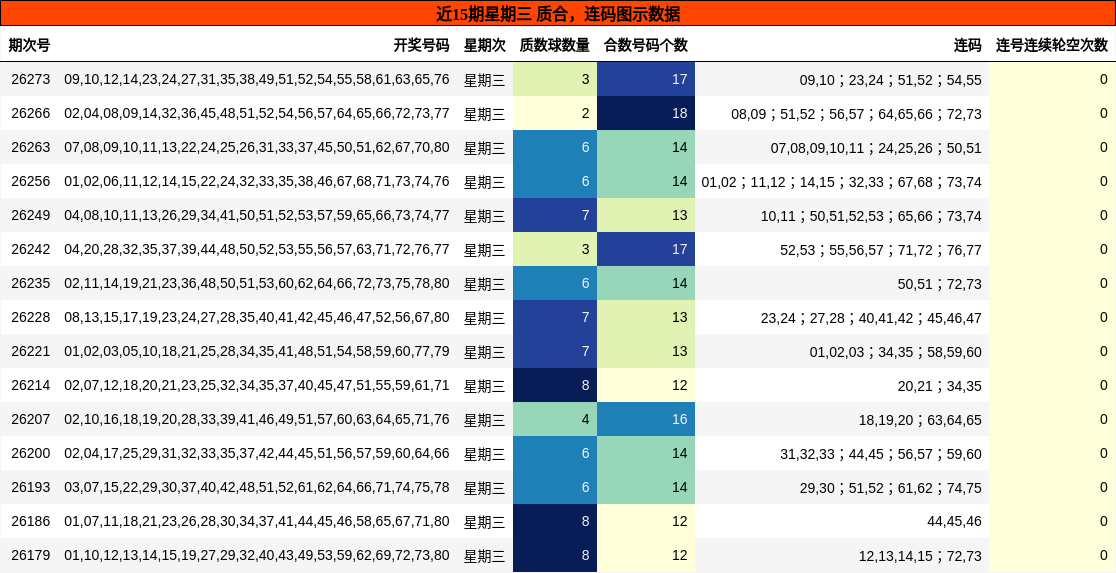Screen dimensions: 1116x573
Task: Click the 质数球数量 column header
Action: click(x=554, y=45)
